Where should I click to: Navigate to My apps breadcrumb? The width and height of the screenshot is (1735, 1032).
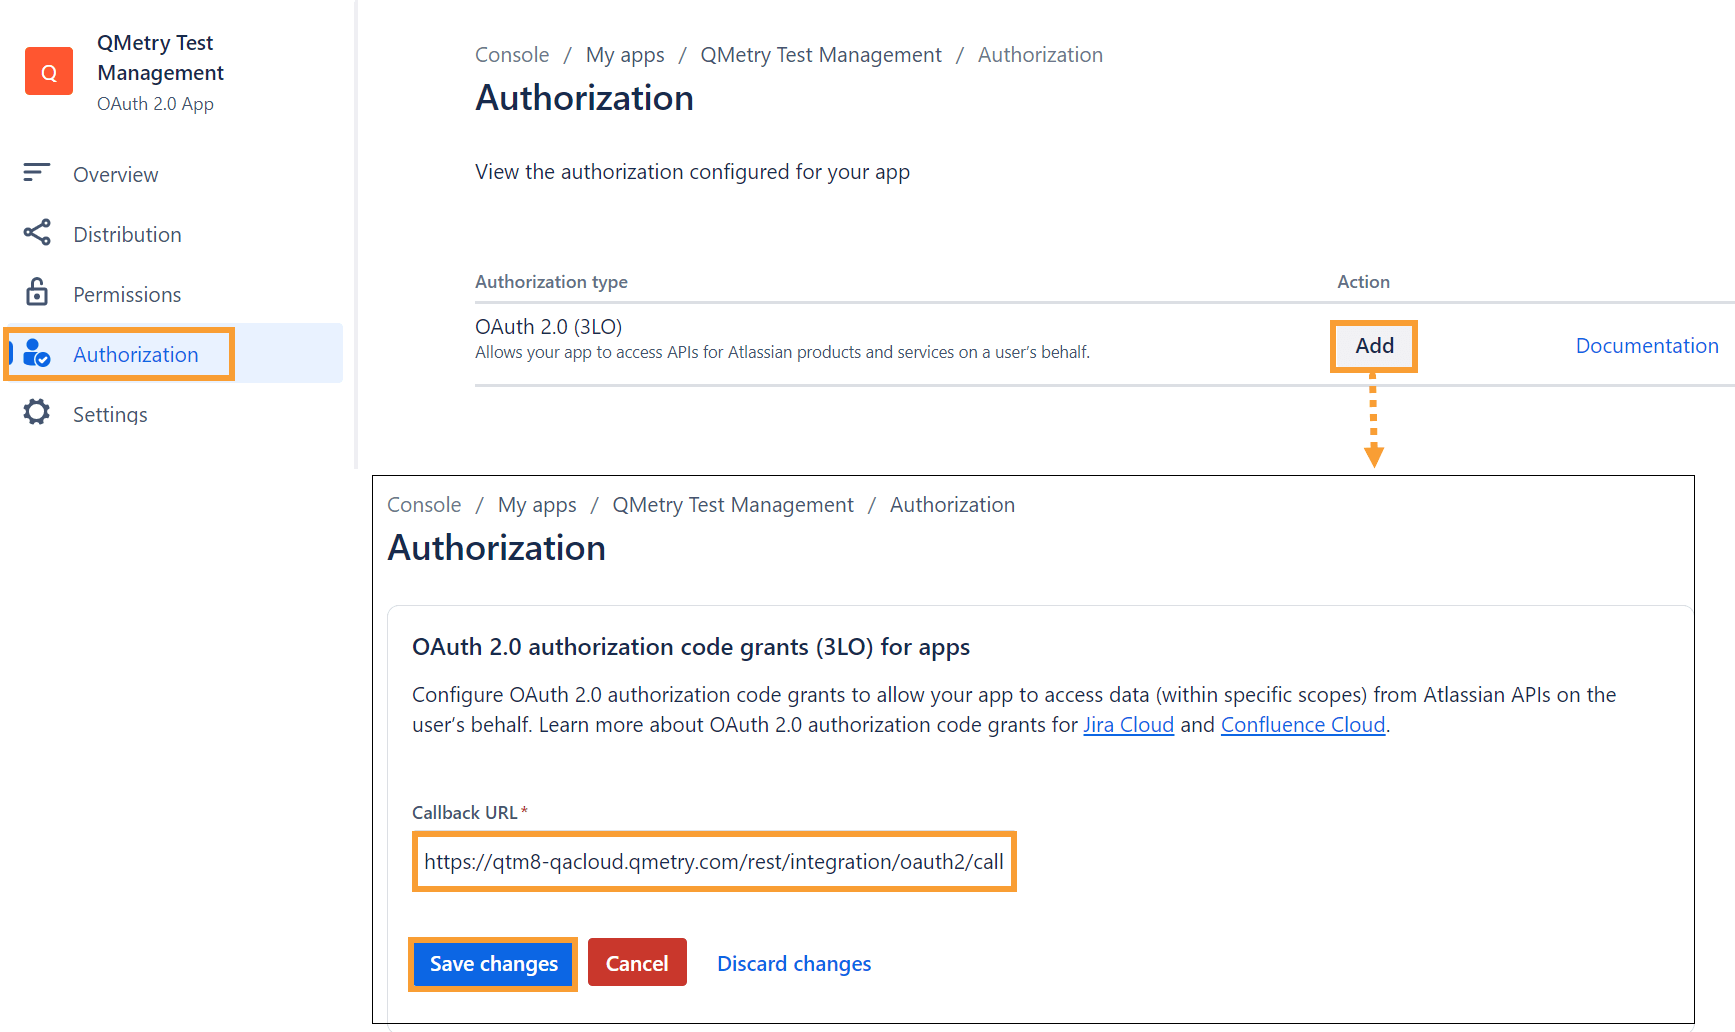625,54
